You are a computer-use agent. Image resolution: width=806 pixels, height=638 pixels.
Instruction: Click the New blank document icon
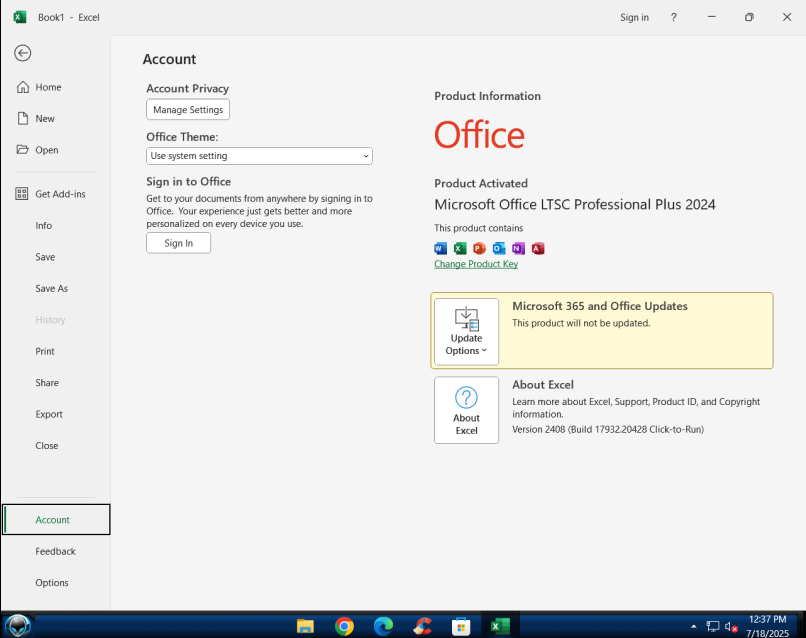23,118
